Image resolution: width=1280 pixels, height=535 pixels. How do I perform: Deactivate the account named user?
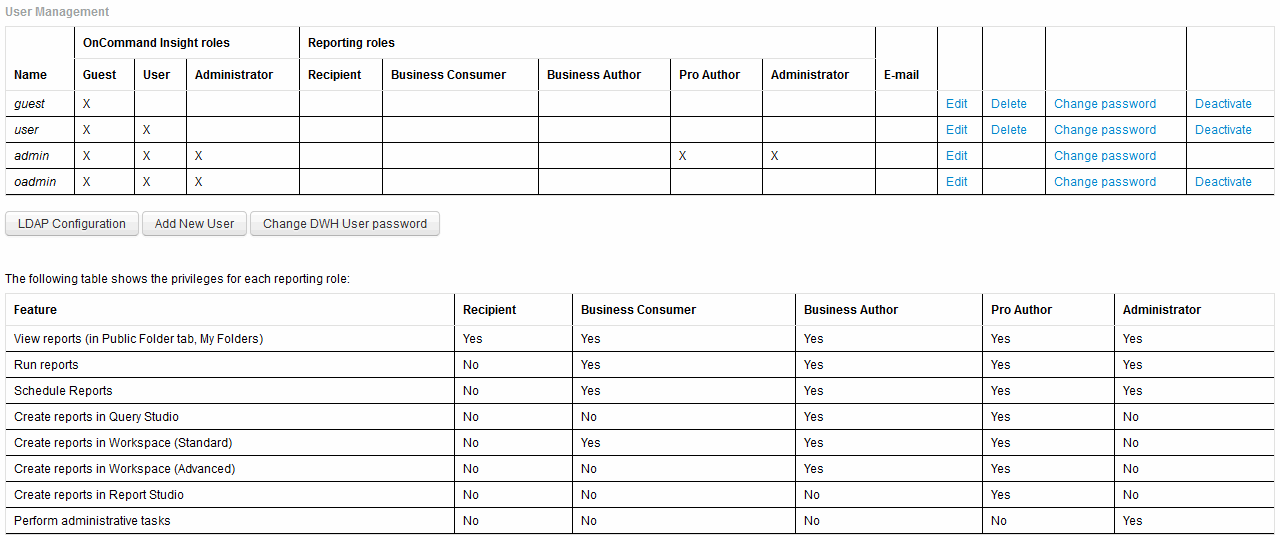[1223, 130]
